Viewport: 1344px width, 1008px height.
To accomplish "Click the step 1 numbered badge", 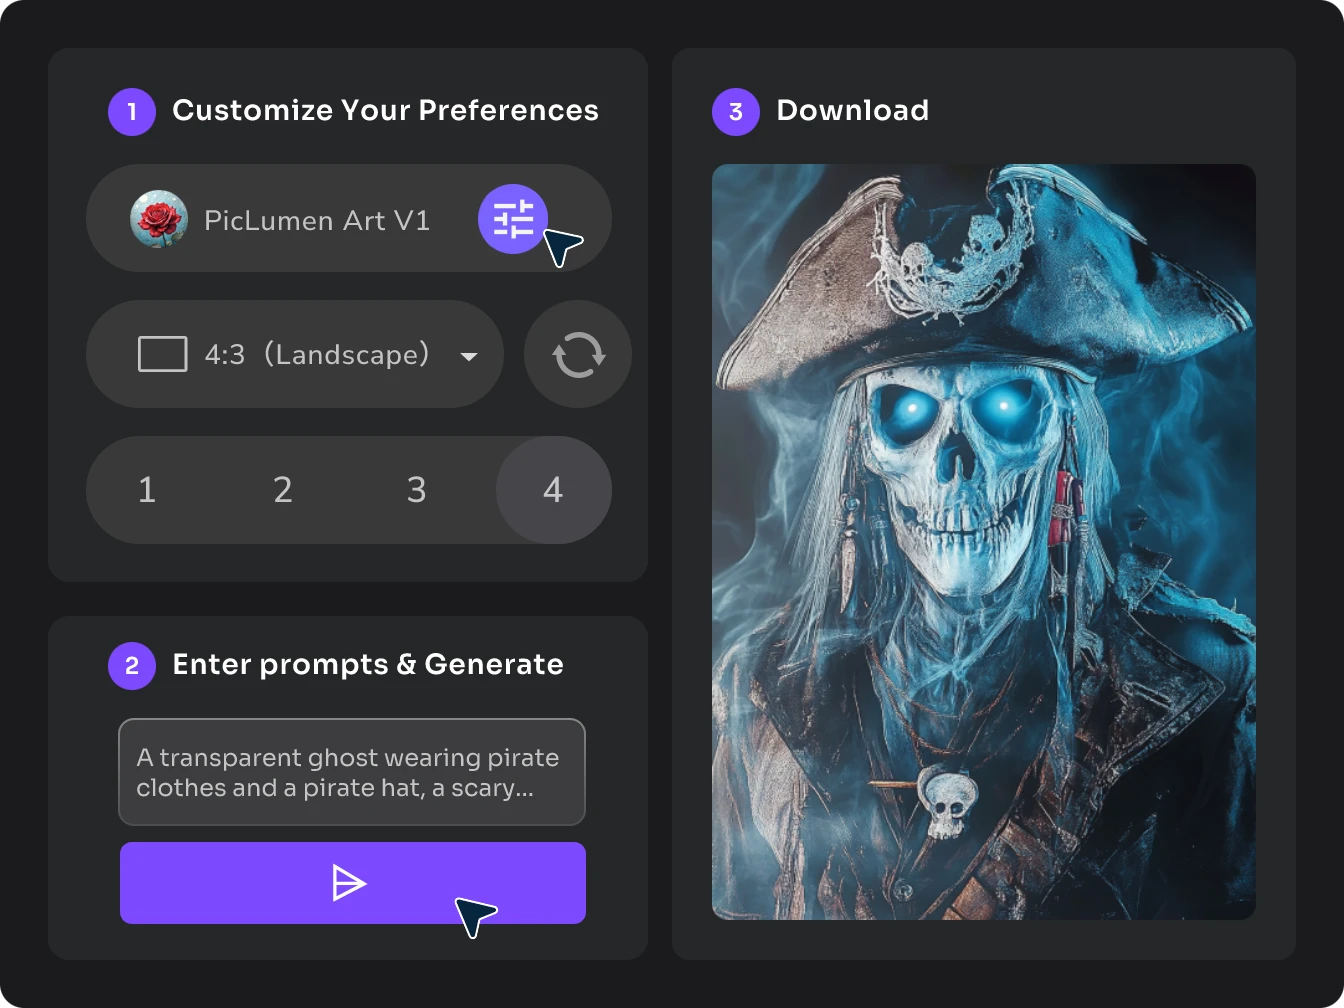I will tap(131, 111).
